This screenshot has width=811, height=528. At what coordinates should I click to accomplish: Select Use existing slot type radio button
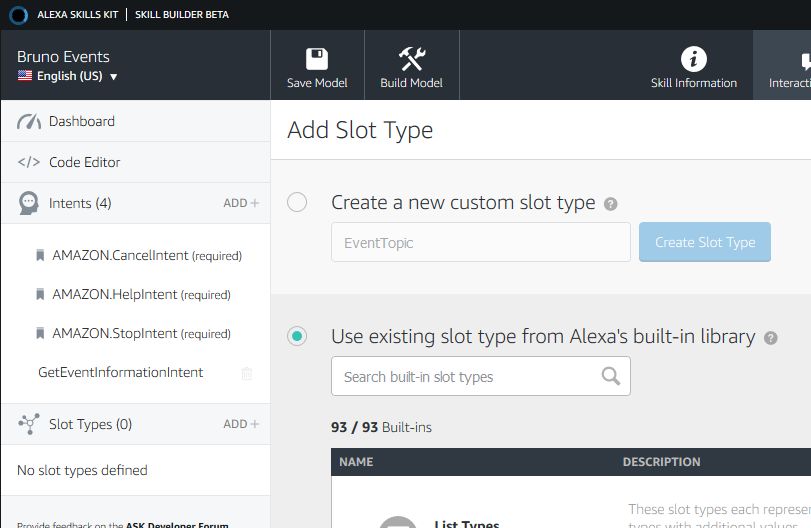pyautogui.click(x=297, y=336)
